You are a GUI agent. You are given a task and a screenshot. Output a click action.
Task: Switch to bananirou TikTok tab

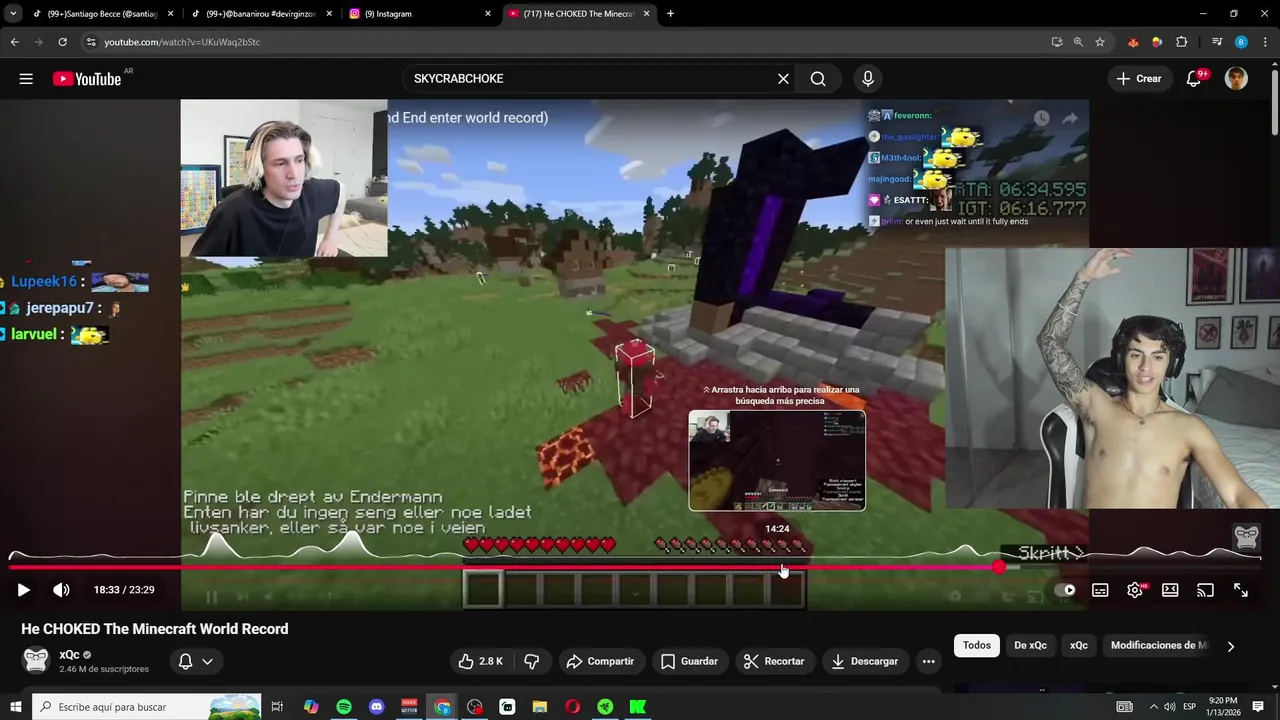tap(261, 14)
